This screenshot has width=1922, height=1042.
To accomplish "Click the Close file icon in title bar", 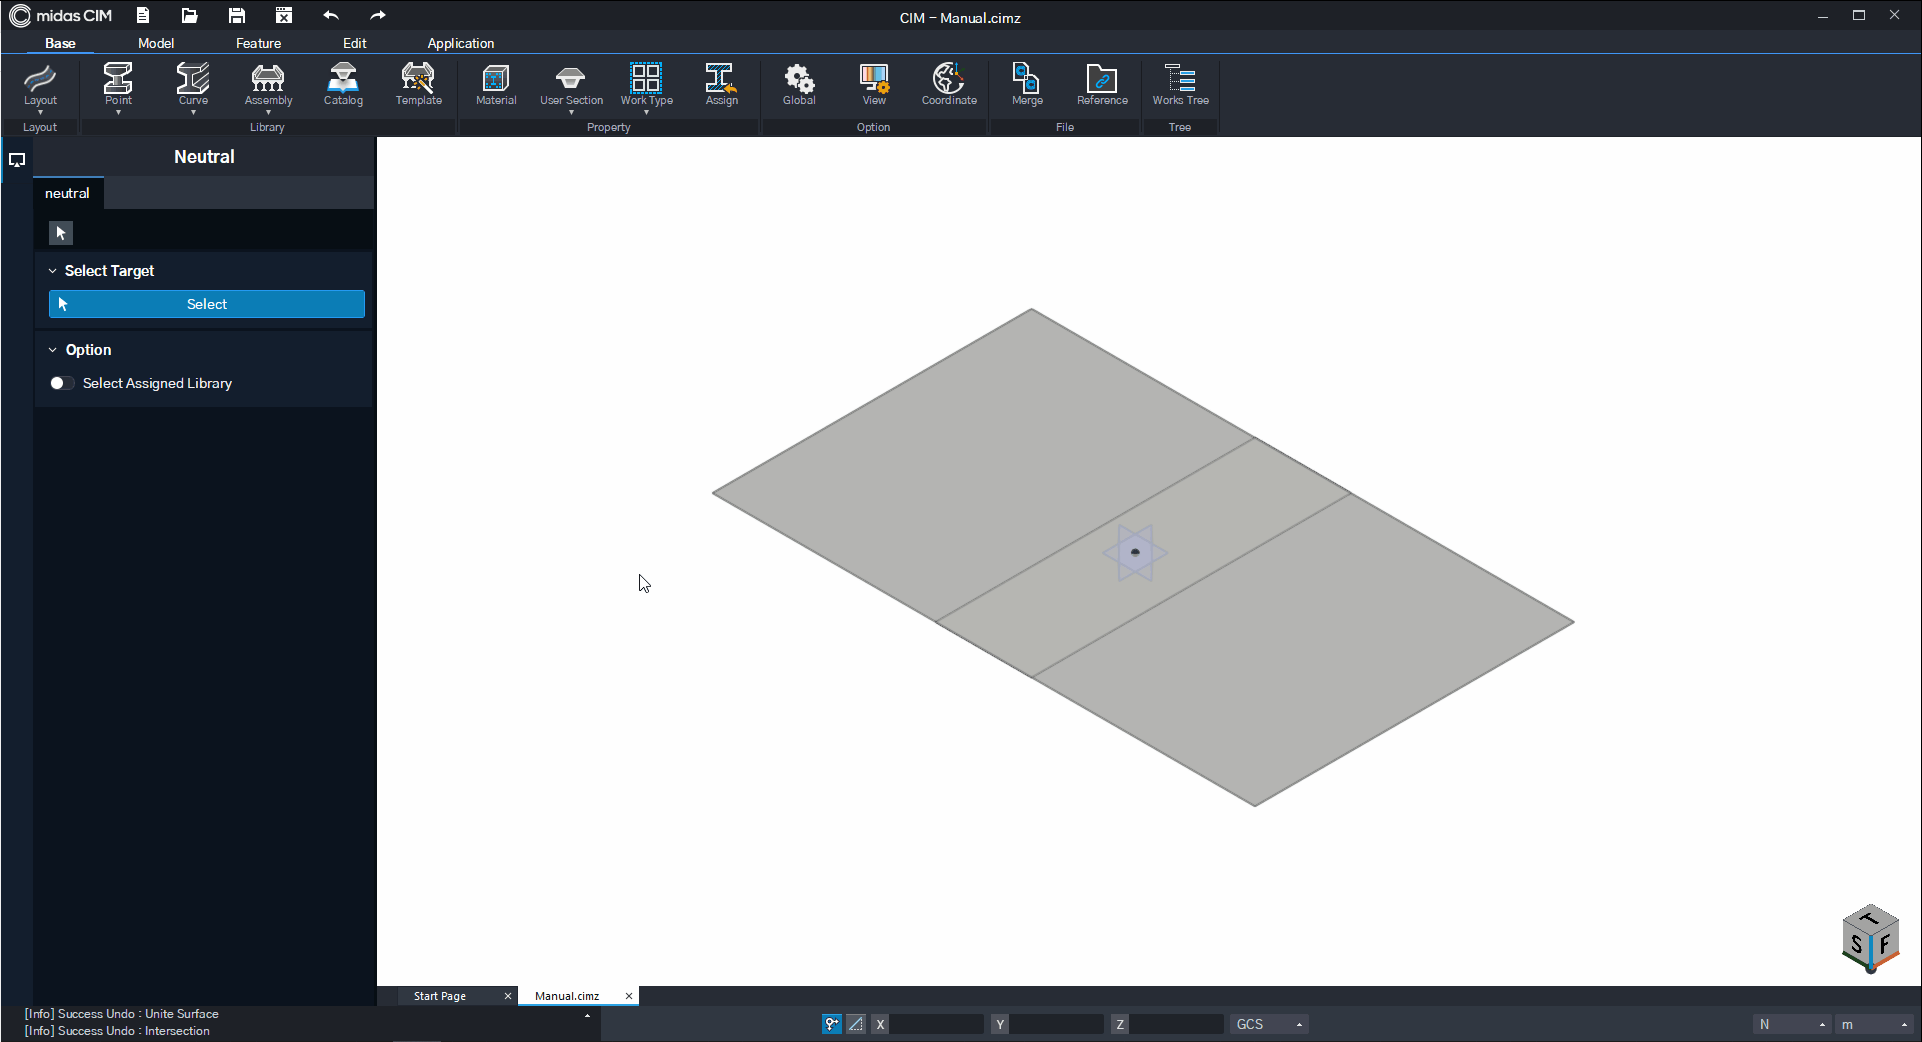I will point(284,16).
